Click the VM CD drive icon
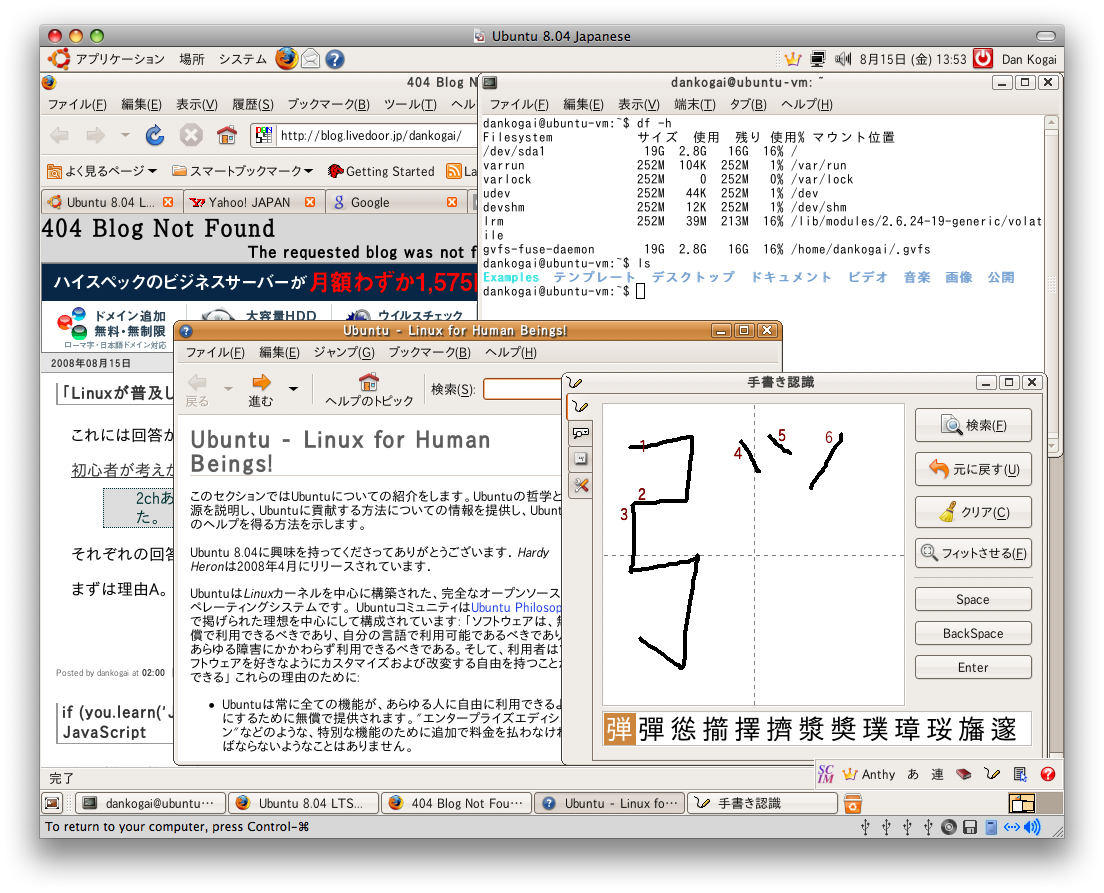 (x=948, y=827)
